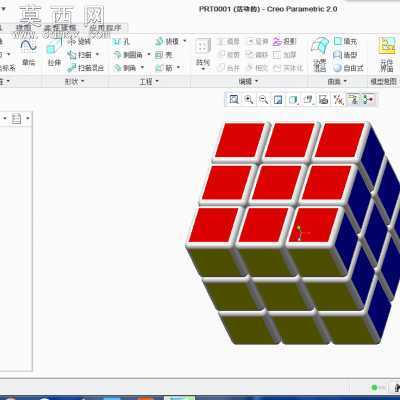This screenshot has height=400, width=400.
Task: Open the 扫描 (Sweep) dropdown arrow
Action: coord(97,55)
